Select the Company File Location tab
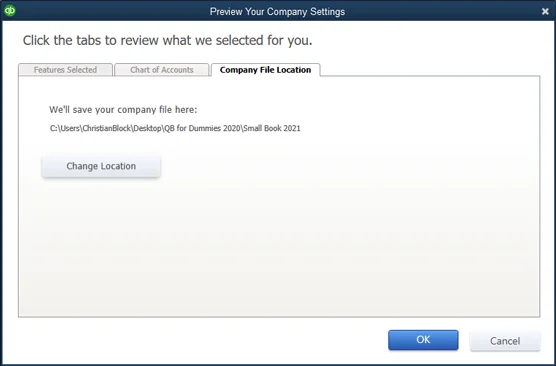The width and height of the screenshot is (556, 366). point(266,70)
